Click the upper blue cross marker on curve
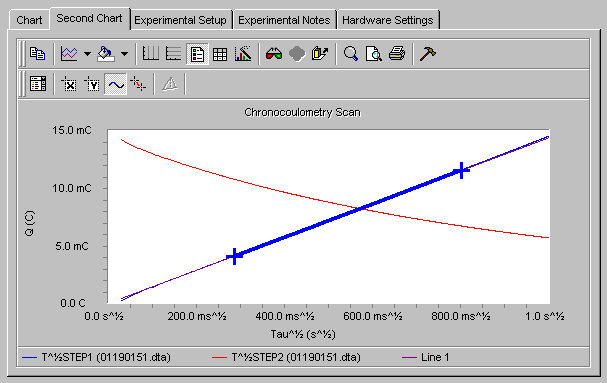This screenshot has height=383, width=607. pyautogui.click(x=461, y=170)
